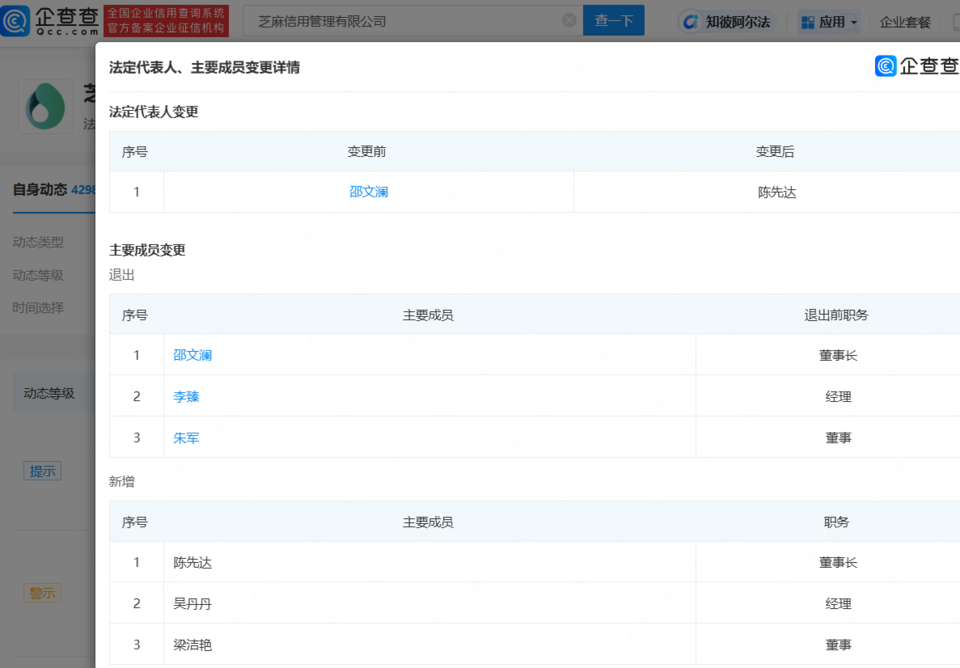Viewport: 960px width, 668px height.
Task: Open the 企业套餐 menu item
Action: click(x=904, y=22)
